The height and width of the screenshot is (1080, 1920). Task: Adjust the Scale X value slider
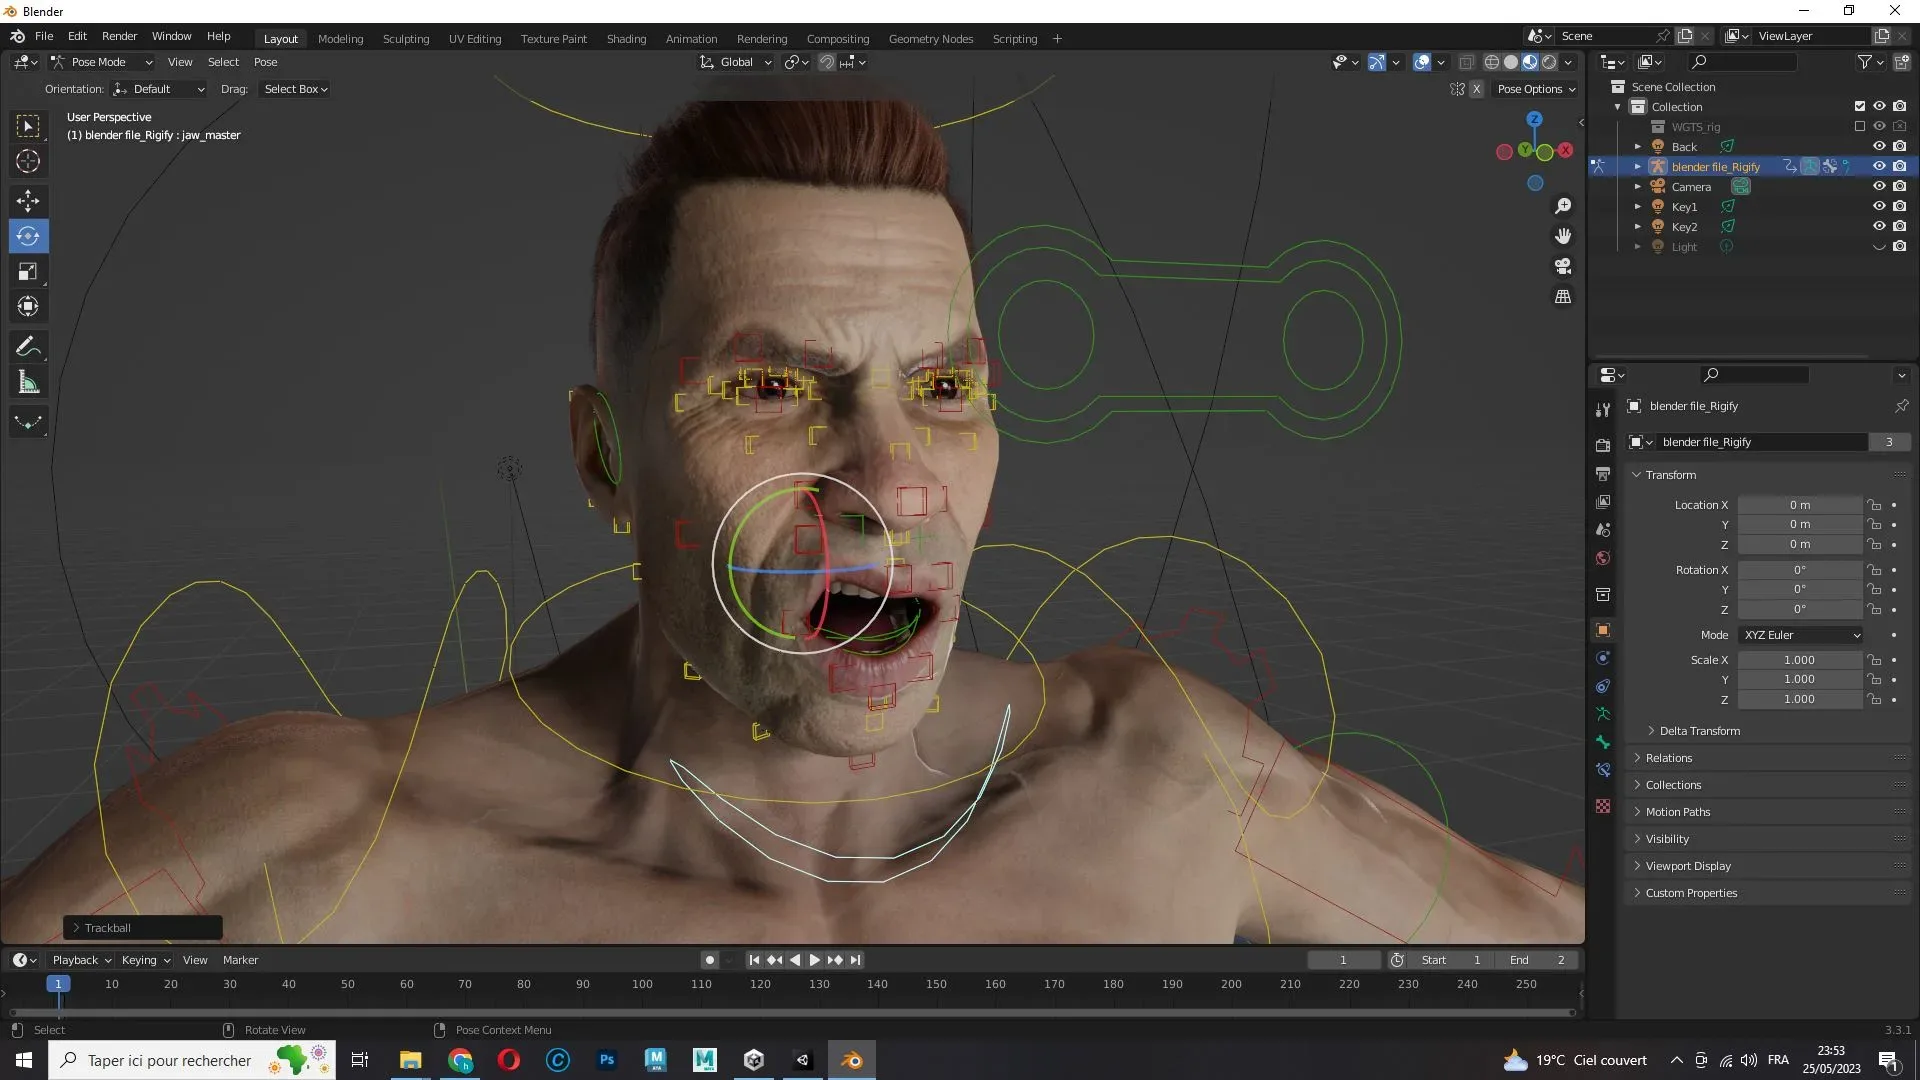pos(1800,660)
